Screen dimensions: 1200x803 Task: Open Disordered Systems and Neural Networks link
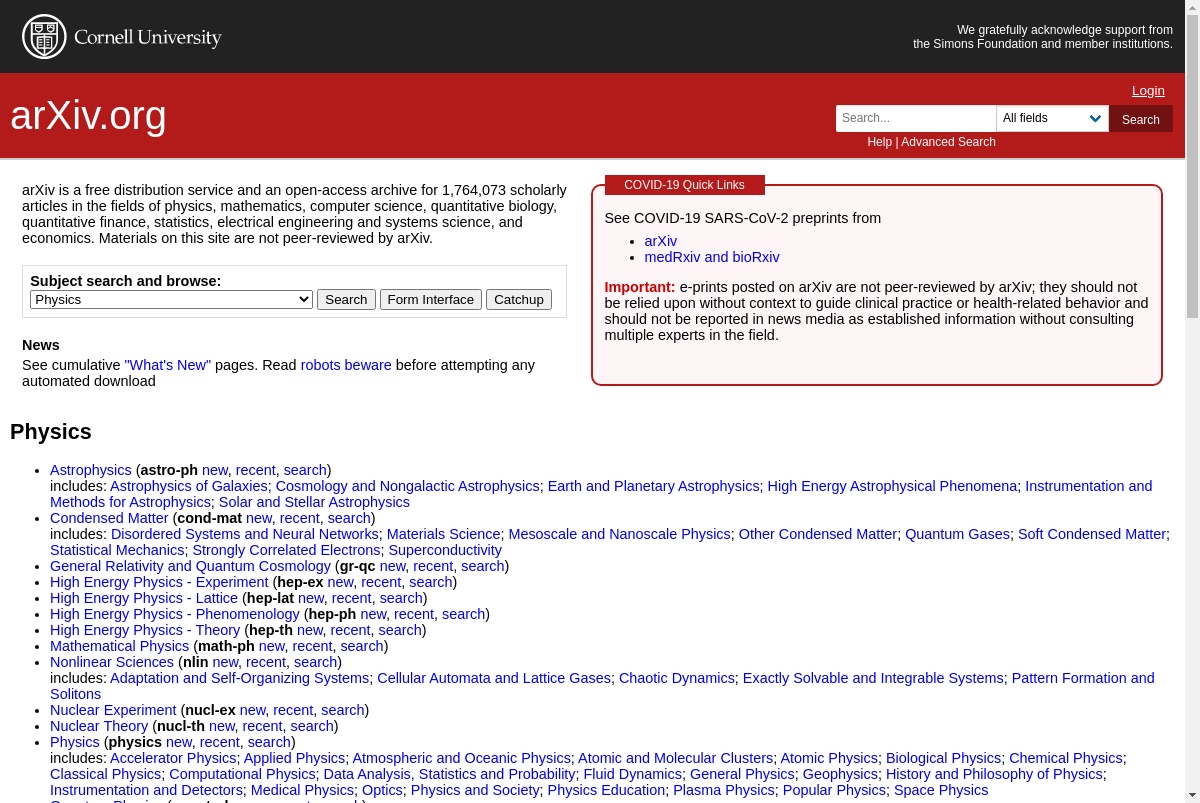tap(245, 534)
